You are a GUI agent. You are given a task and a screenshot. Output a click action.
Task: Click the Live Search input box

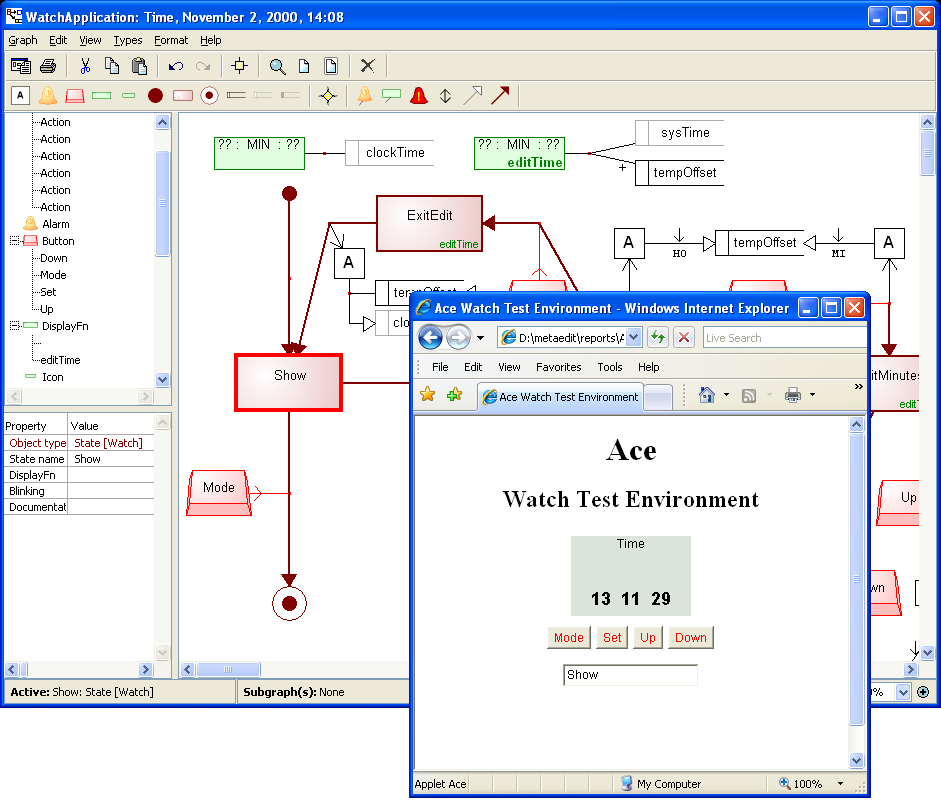783,338
